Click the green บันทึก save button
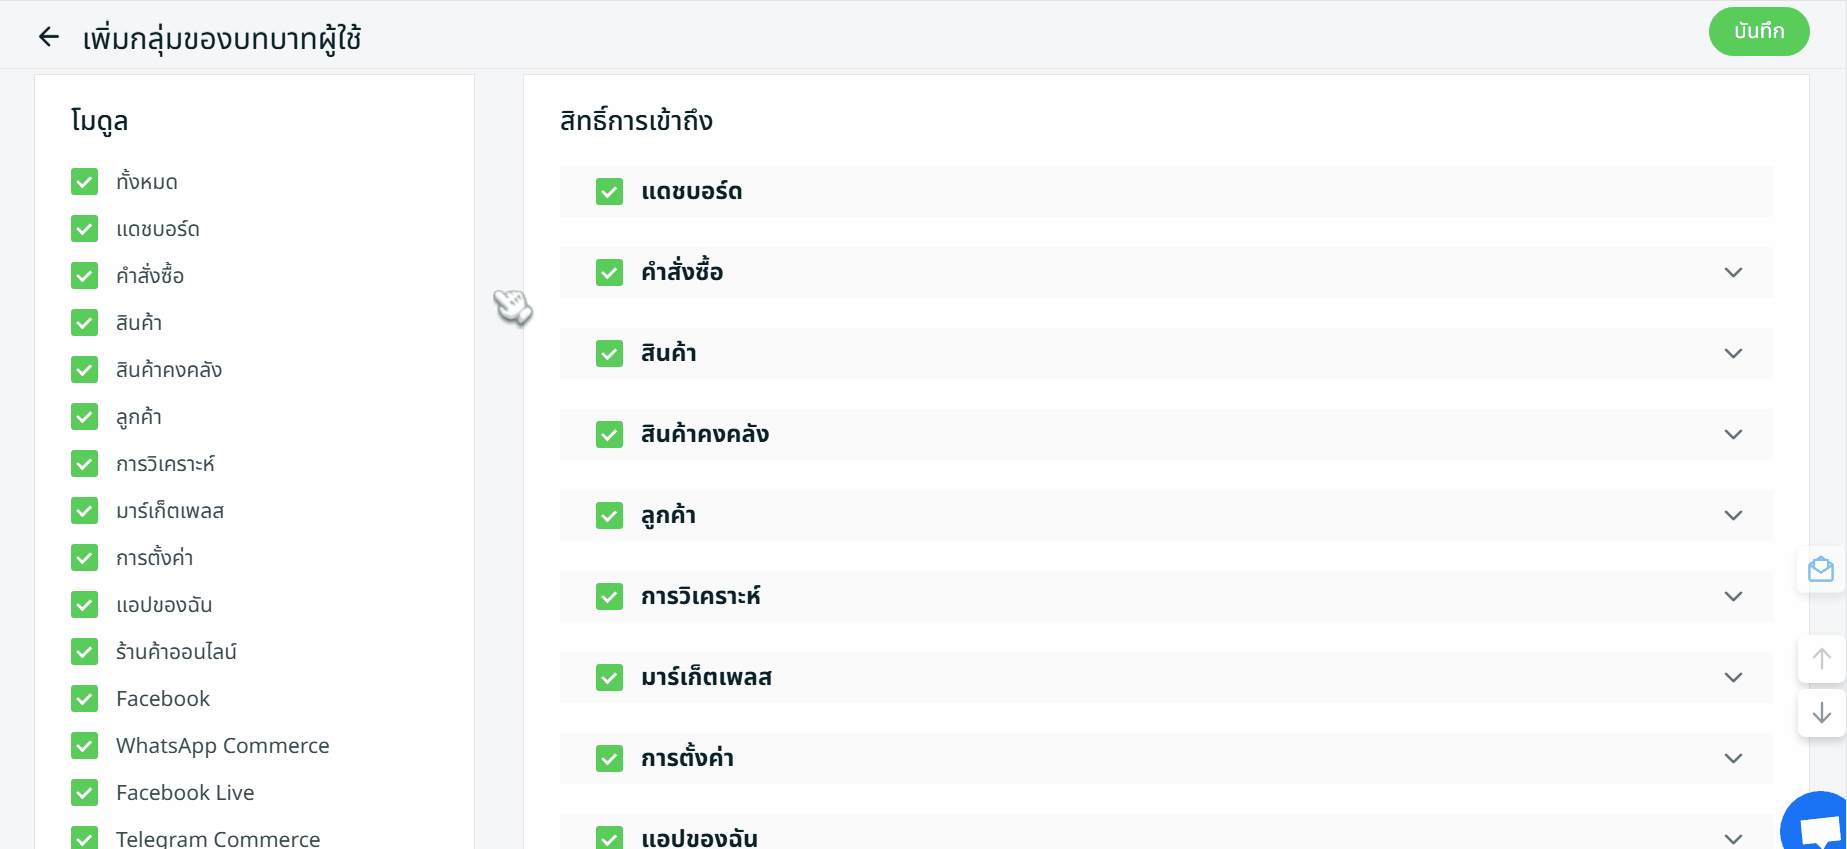The height and width of the screenshot is (849, 1847). 1758,32
